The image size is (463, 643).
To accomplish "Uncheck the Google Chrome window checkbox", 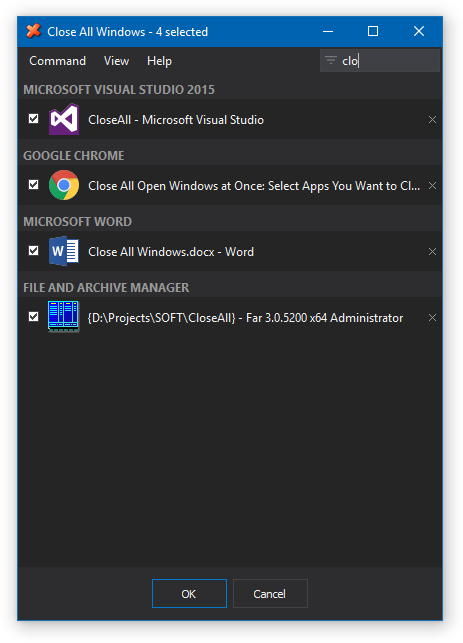I will pyautogui.click(x=34, y=185).
